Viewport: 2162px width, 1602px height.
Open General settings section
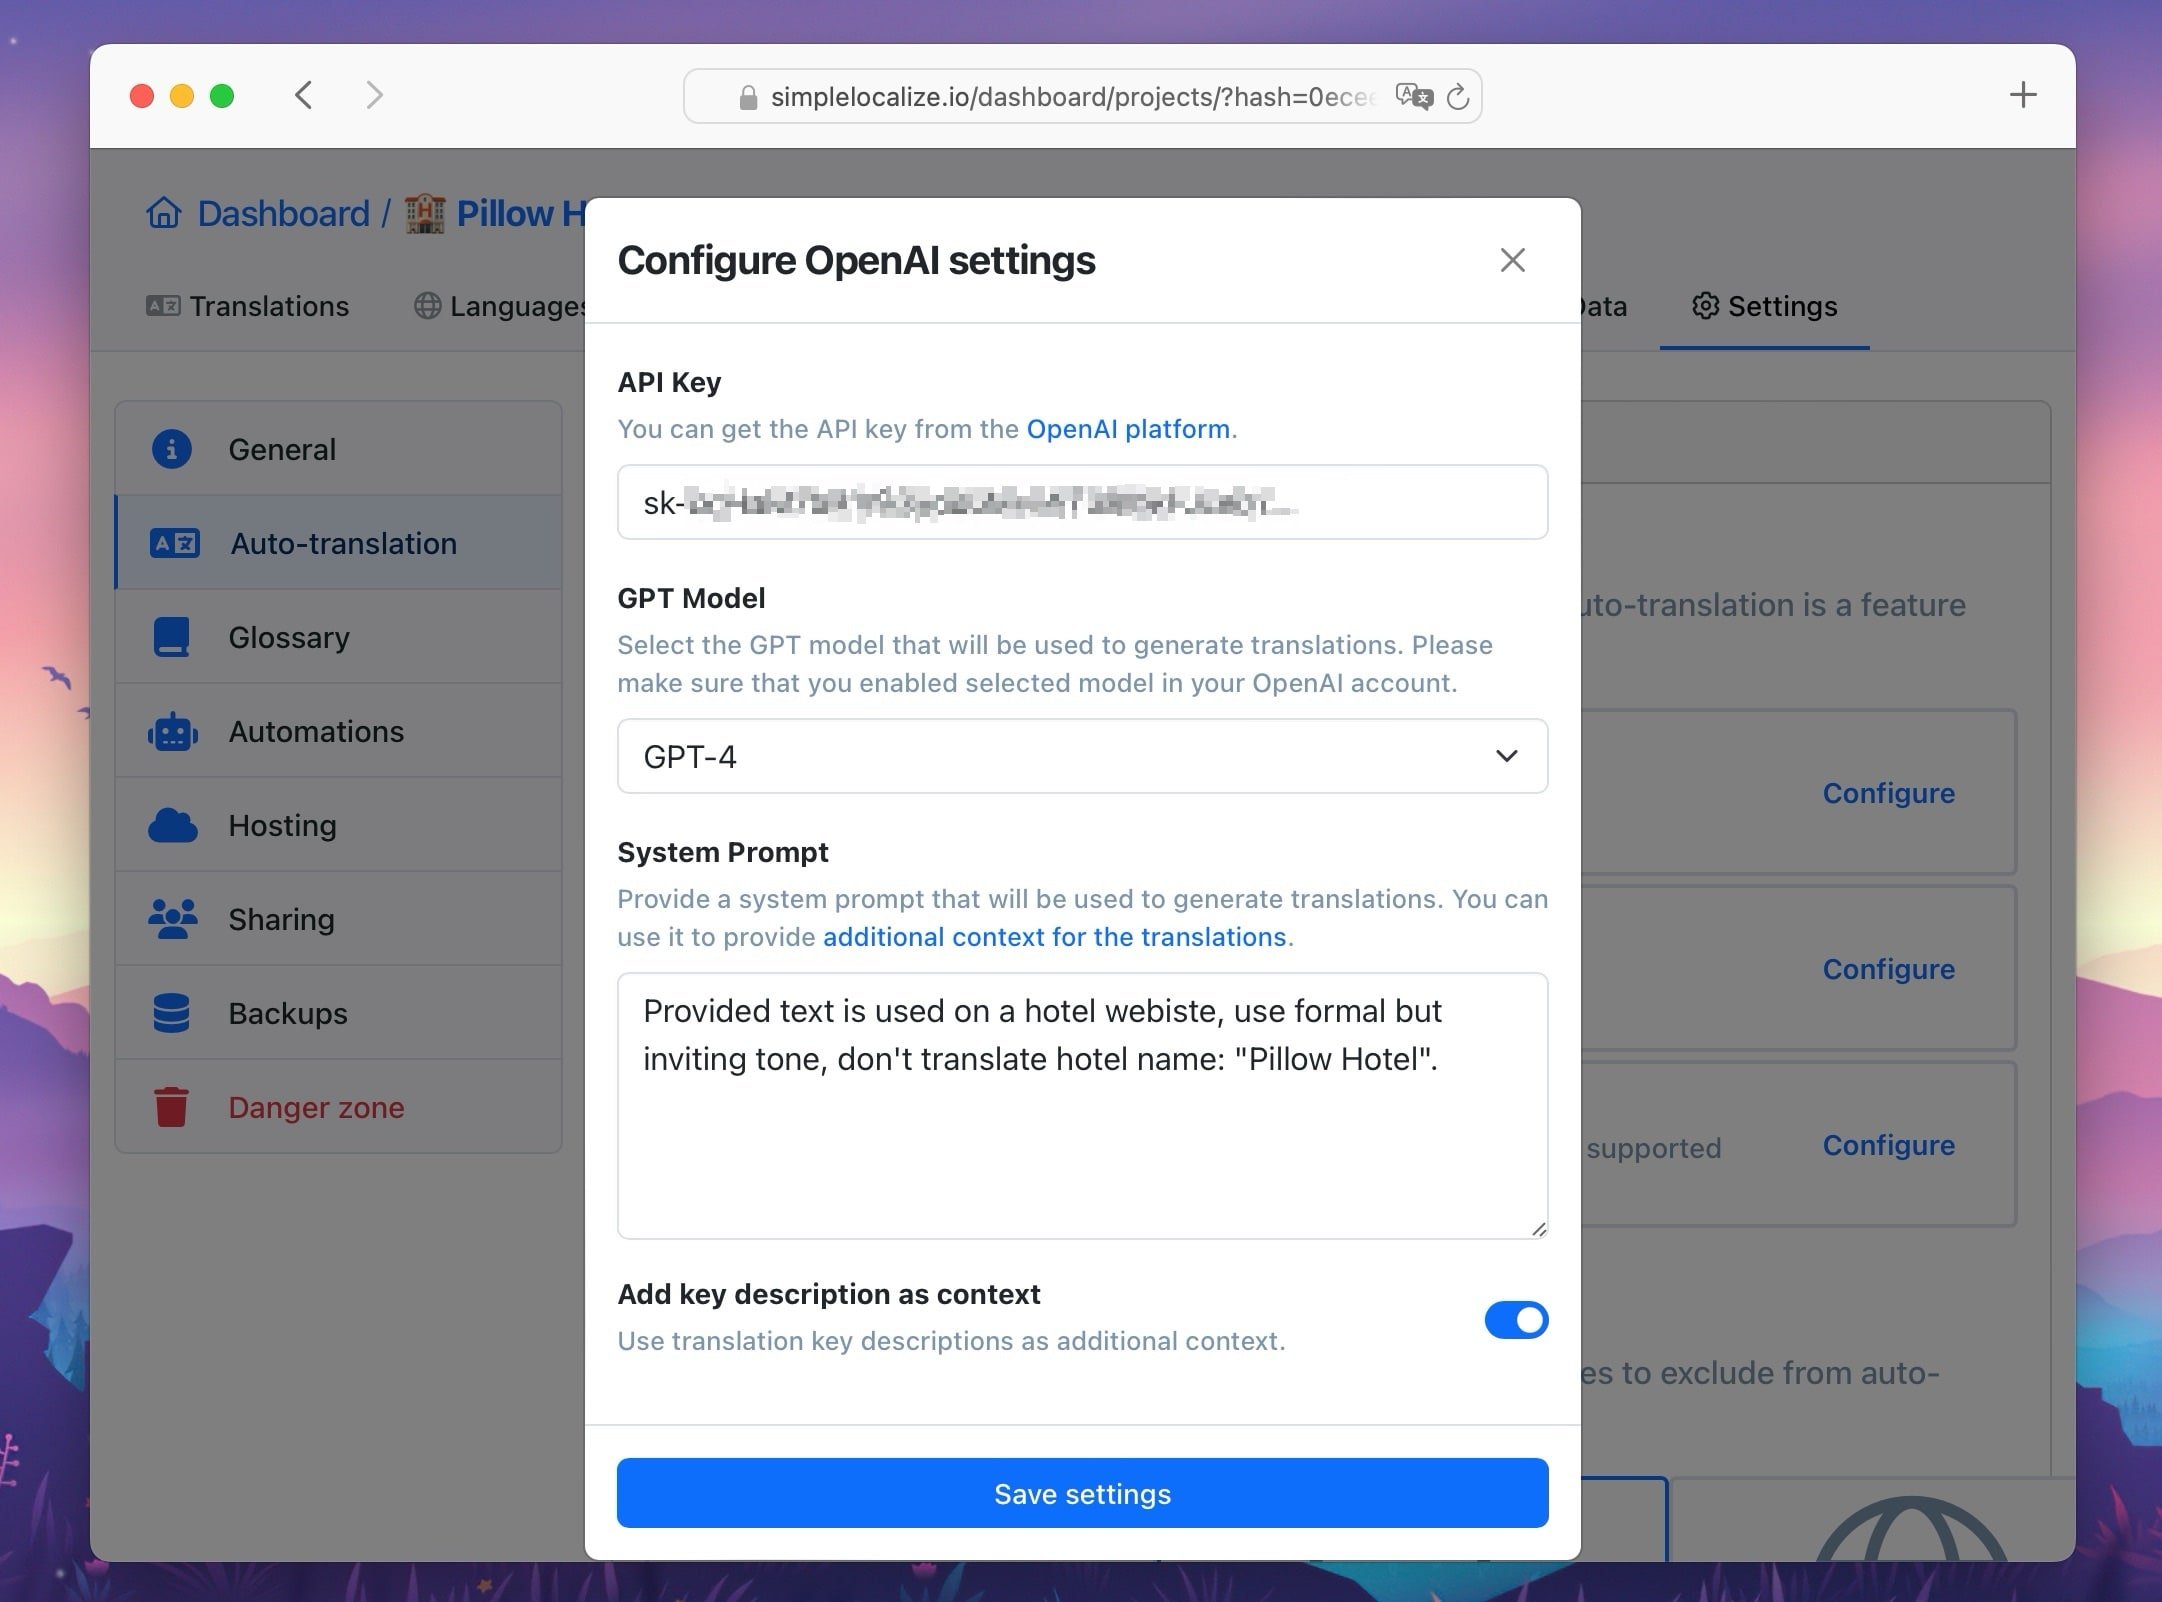tap(339, 449)
